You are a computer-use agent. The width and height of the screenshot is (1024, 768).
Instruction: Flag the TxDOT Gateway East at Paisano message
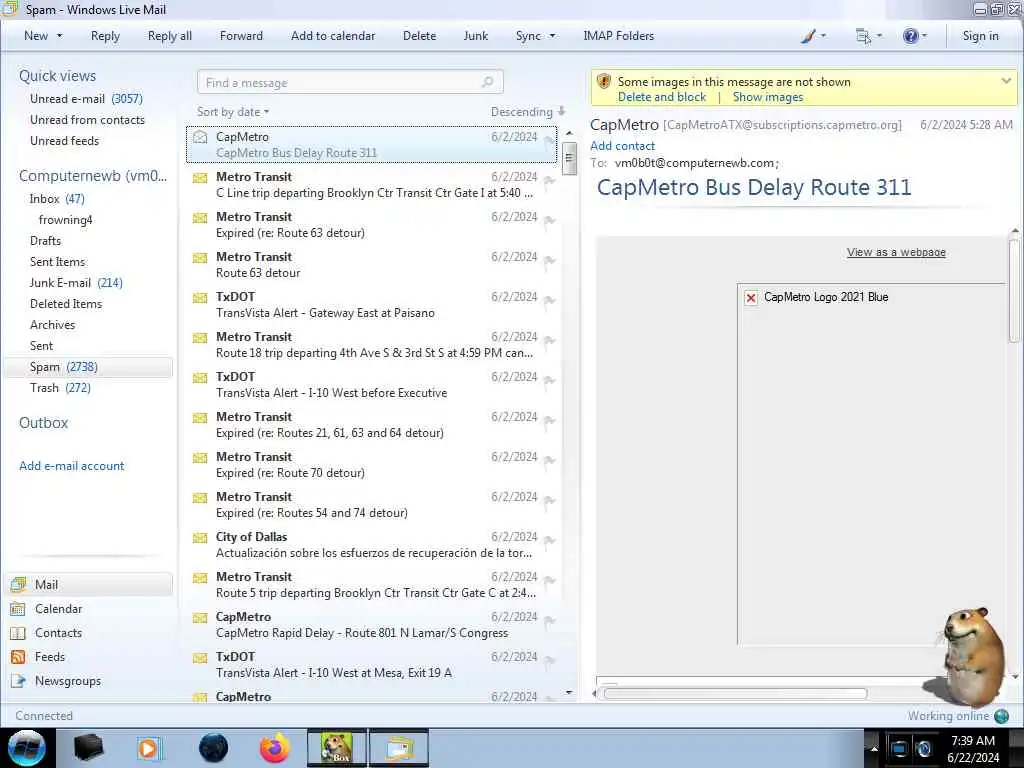coord(549,301)
